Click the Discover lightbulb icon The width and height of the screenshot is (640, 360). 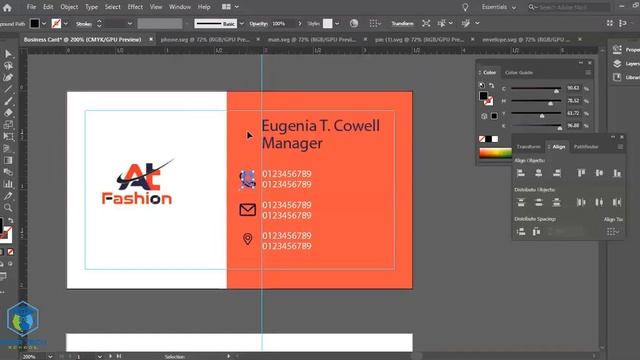coord(465,7)
